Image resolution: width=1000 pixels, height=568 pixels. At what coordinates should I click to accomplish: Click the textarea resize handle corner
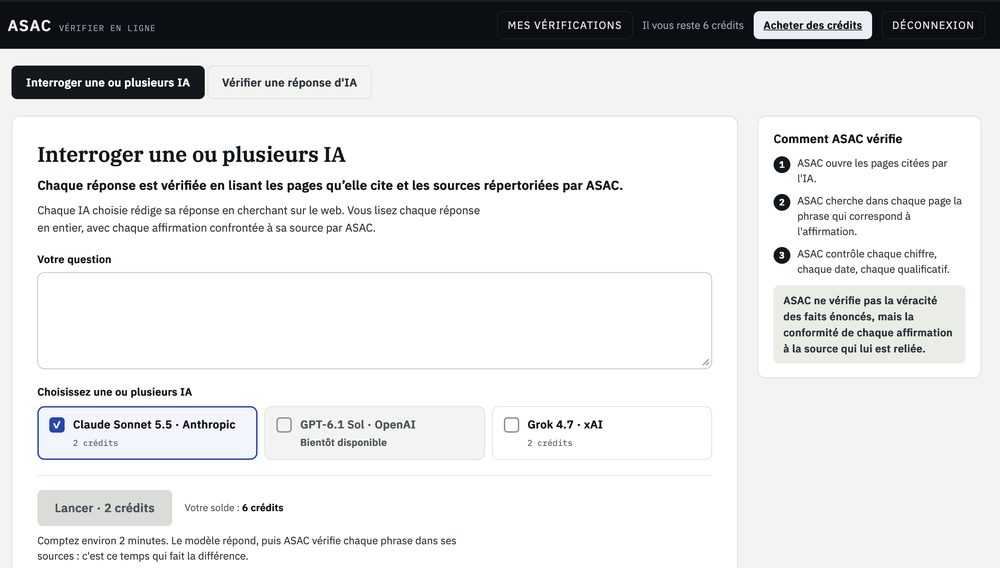click(705, 362)
